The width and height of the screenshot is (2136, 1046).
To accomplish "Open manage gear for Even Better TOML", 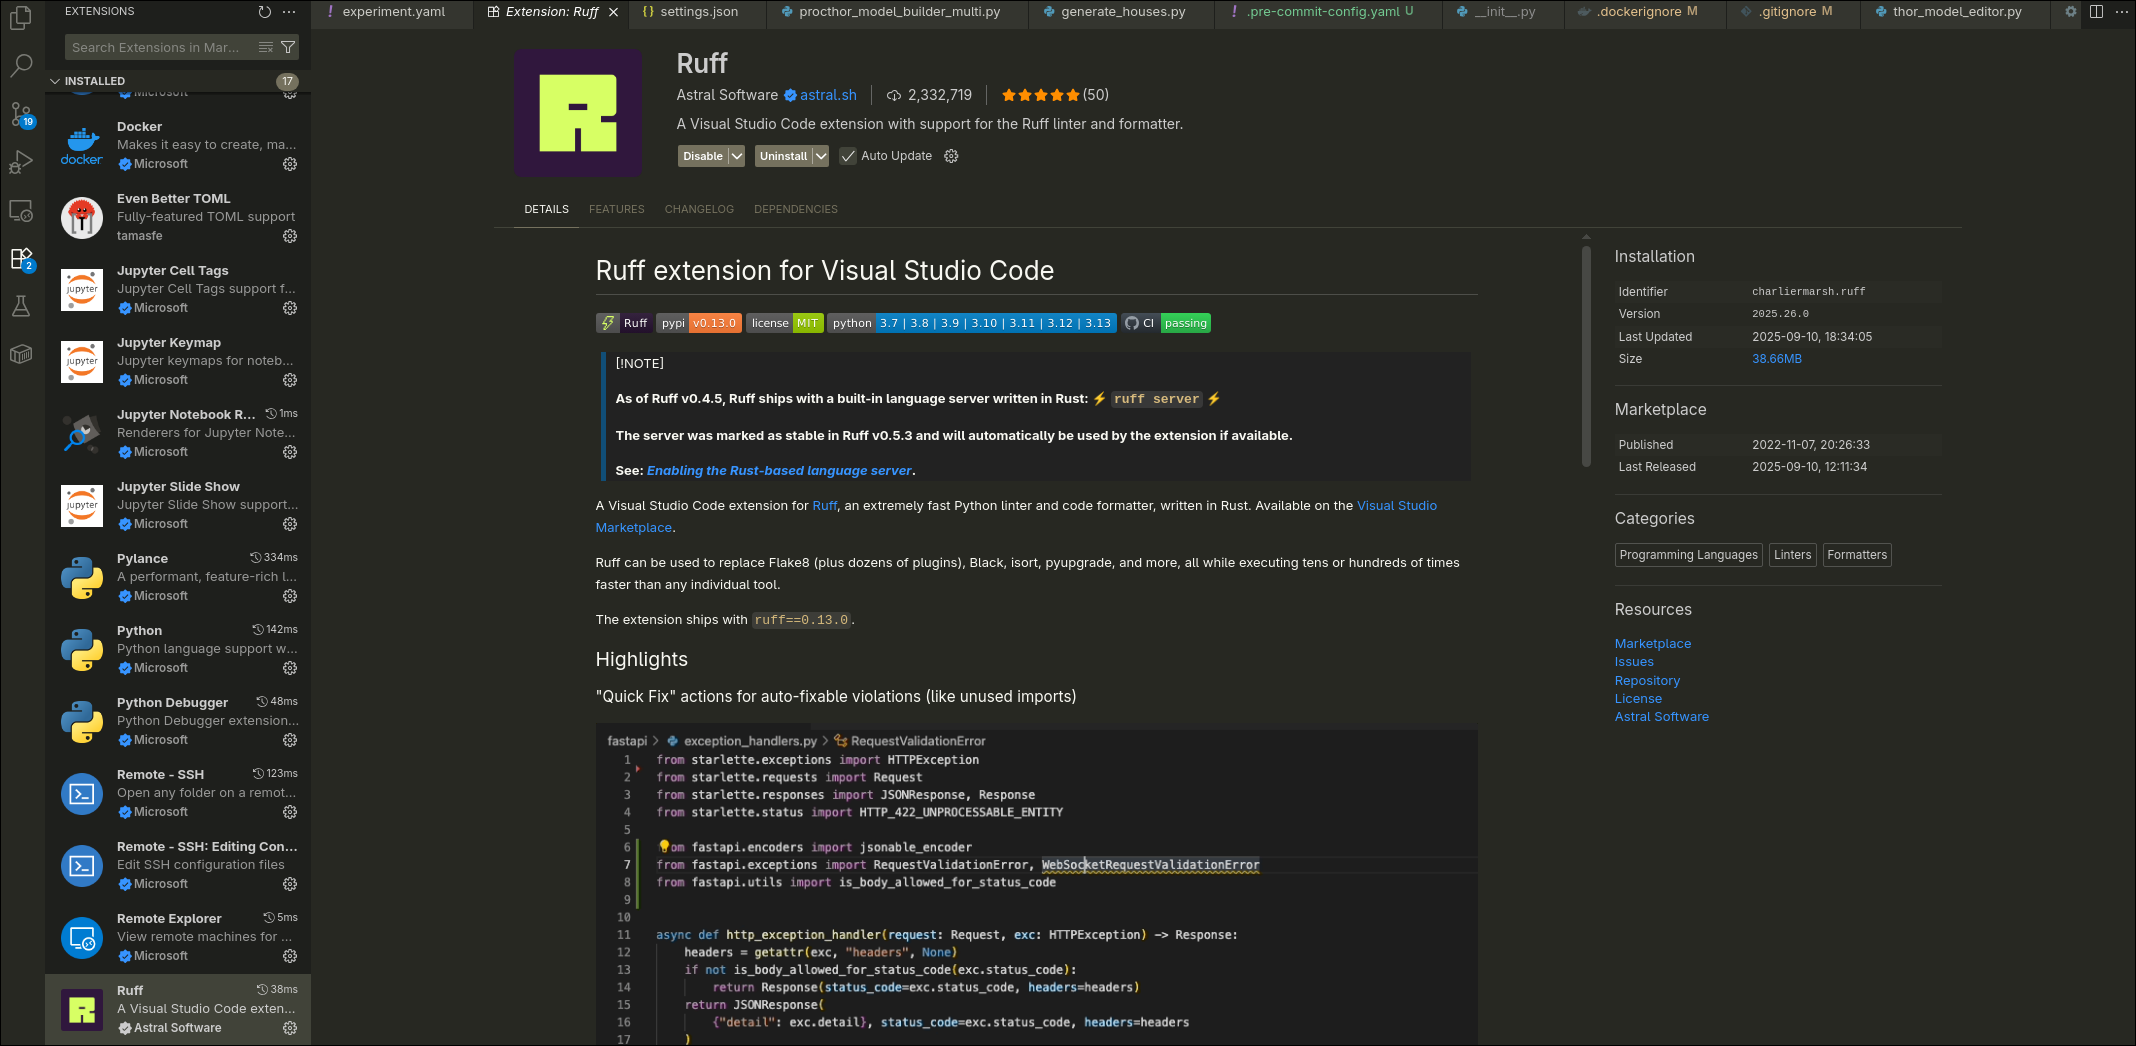I will click(x=290, y=236).
